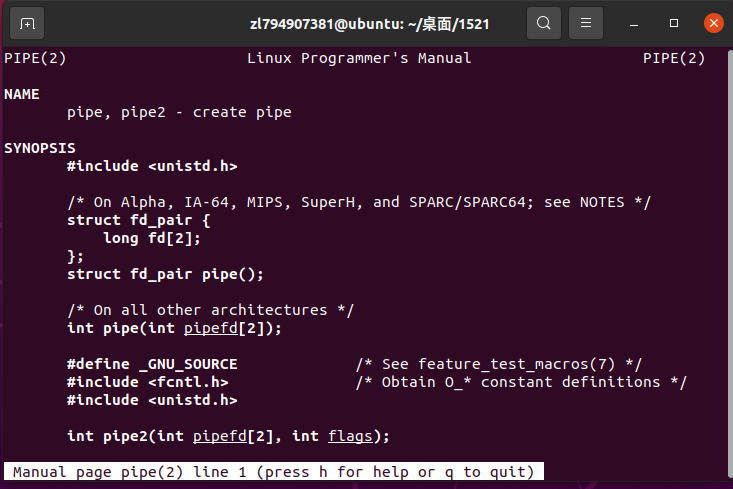This screenshot has width=733, height=489.
Task: Open the hamburger menu
Action: click(x=586, y=23)
